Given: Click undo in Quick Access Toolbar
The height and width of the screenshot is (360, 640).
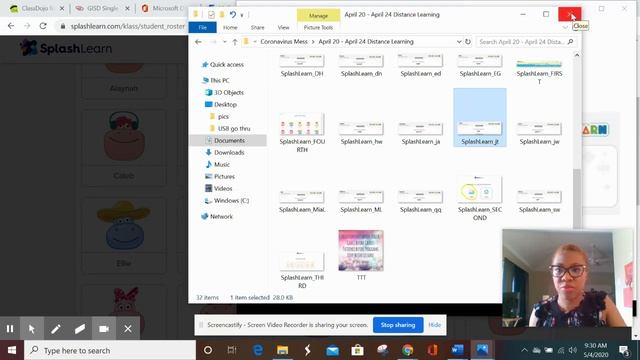Looking at the screenshot, I should pyautogui.click(x=232, y=15).
